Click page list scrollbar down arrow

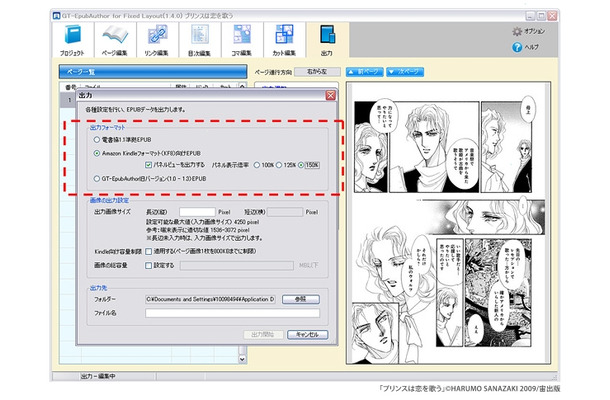pos(242,359)
